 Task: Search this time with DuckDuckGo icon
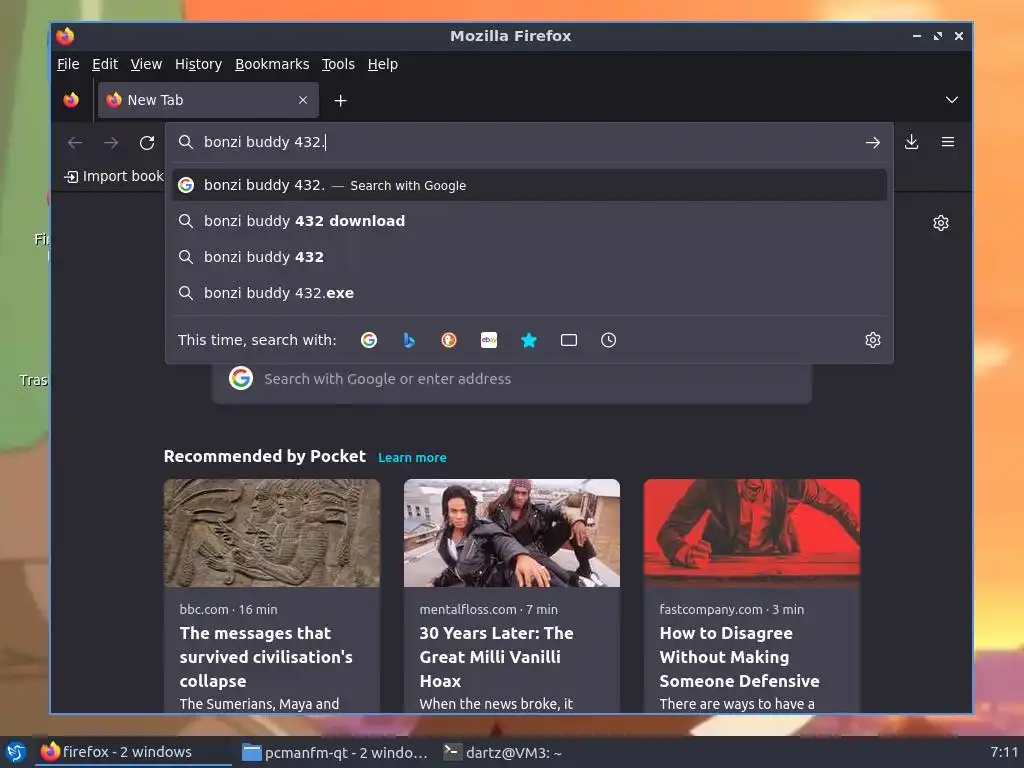tap(449, 340)
